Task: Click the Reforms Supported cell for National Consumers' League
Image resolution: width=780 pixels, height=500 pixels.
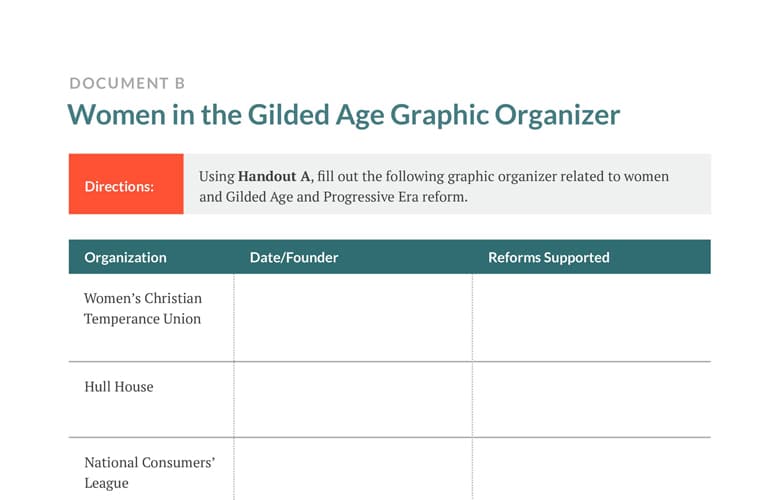Action: (x=591, y=470)
